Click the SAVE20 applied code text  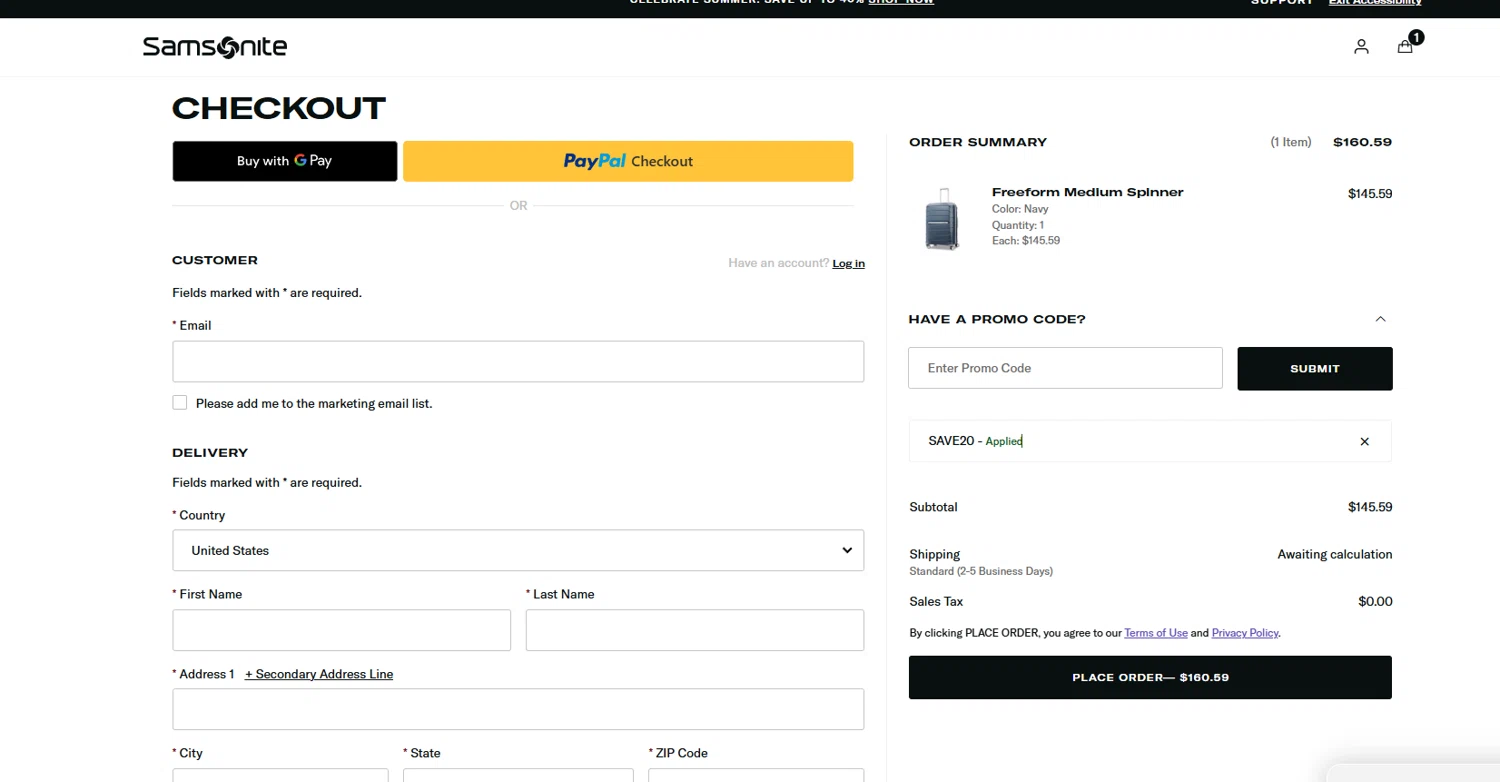[x=975, y=441]
